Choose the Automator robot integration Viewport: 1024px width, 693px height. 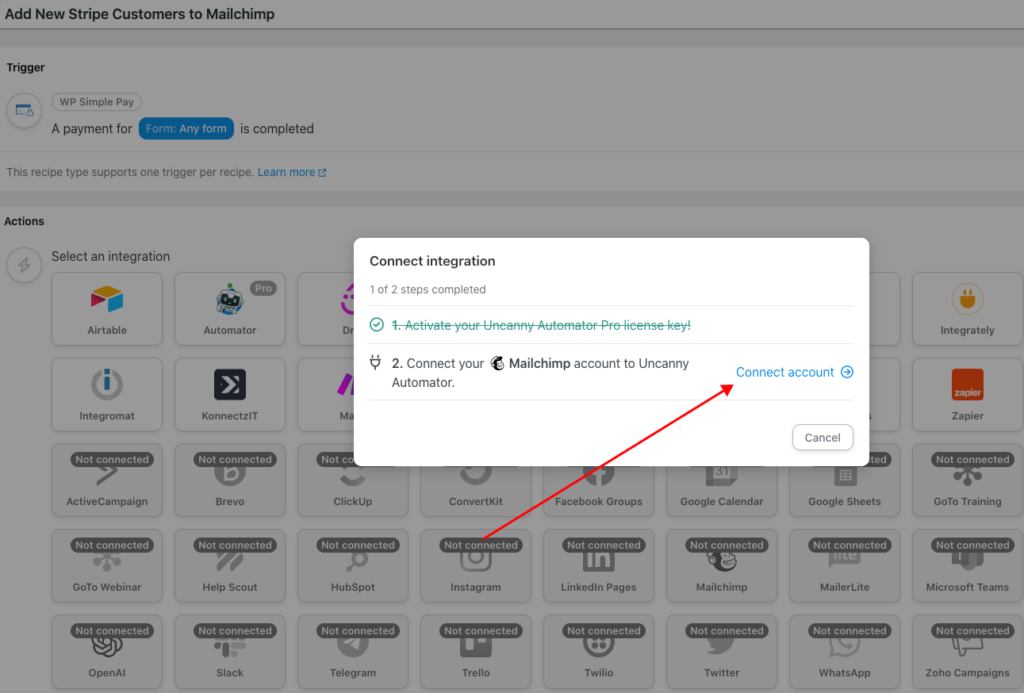(230, 307)
